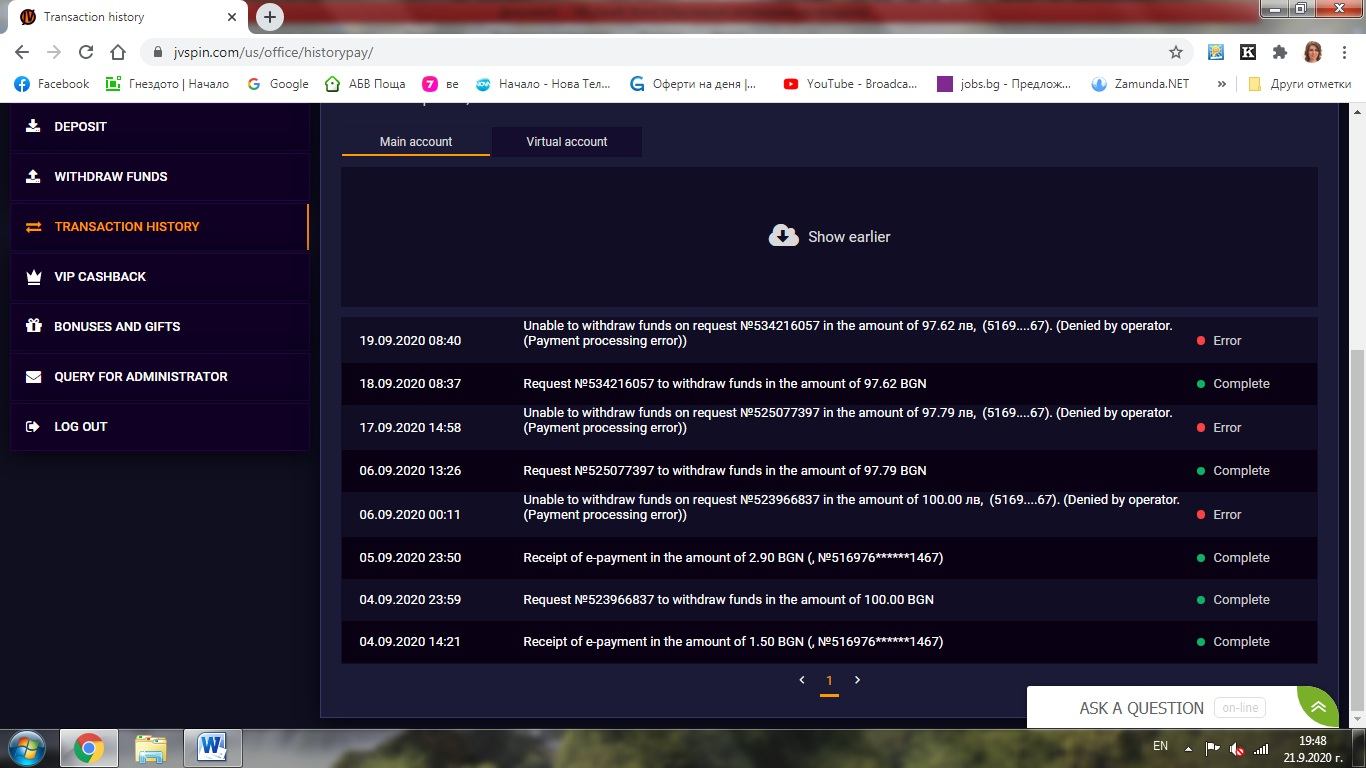Click the cloud download icon beside Show earlier
This screenshot has height=768, width=1366.
pos(783,236)
